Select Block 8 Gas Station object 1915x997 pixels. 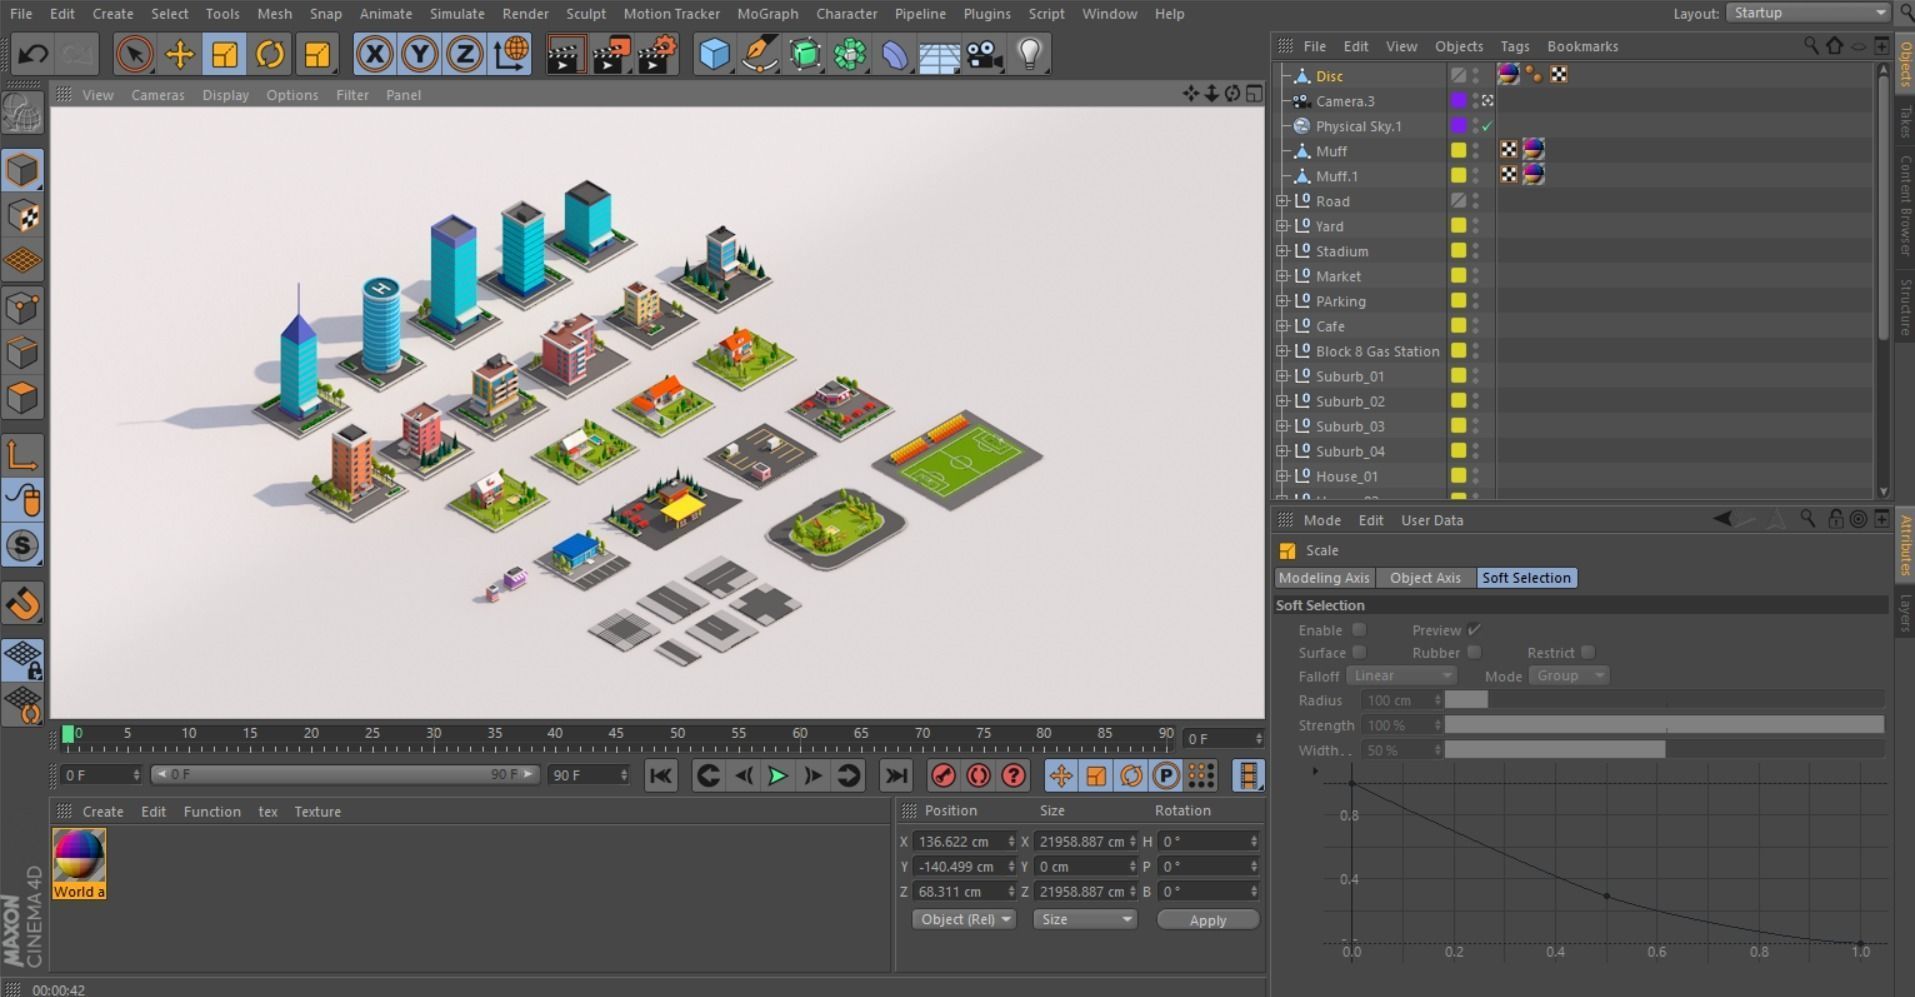[1377, 351]
